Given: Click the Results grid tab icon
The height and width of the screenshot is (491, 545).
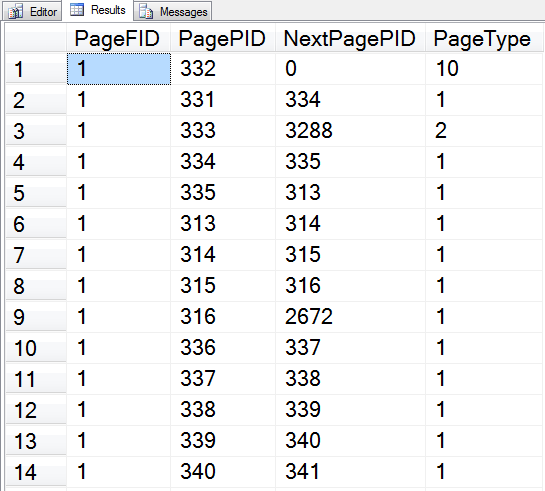Looking at the screenshot, I should (x=77, y=10).
